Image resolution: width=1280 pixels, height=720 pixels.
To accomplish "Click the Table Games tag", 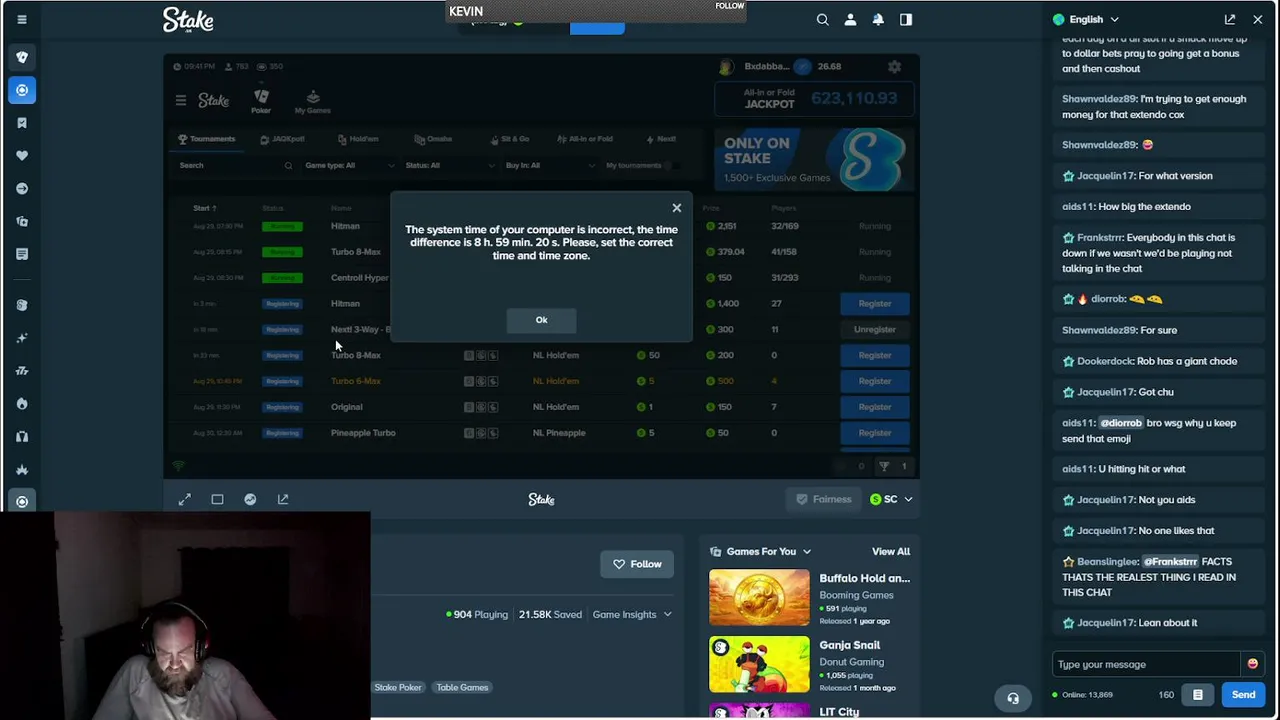I will pyautogui.click(x=462, y=688).
